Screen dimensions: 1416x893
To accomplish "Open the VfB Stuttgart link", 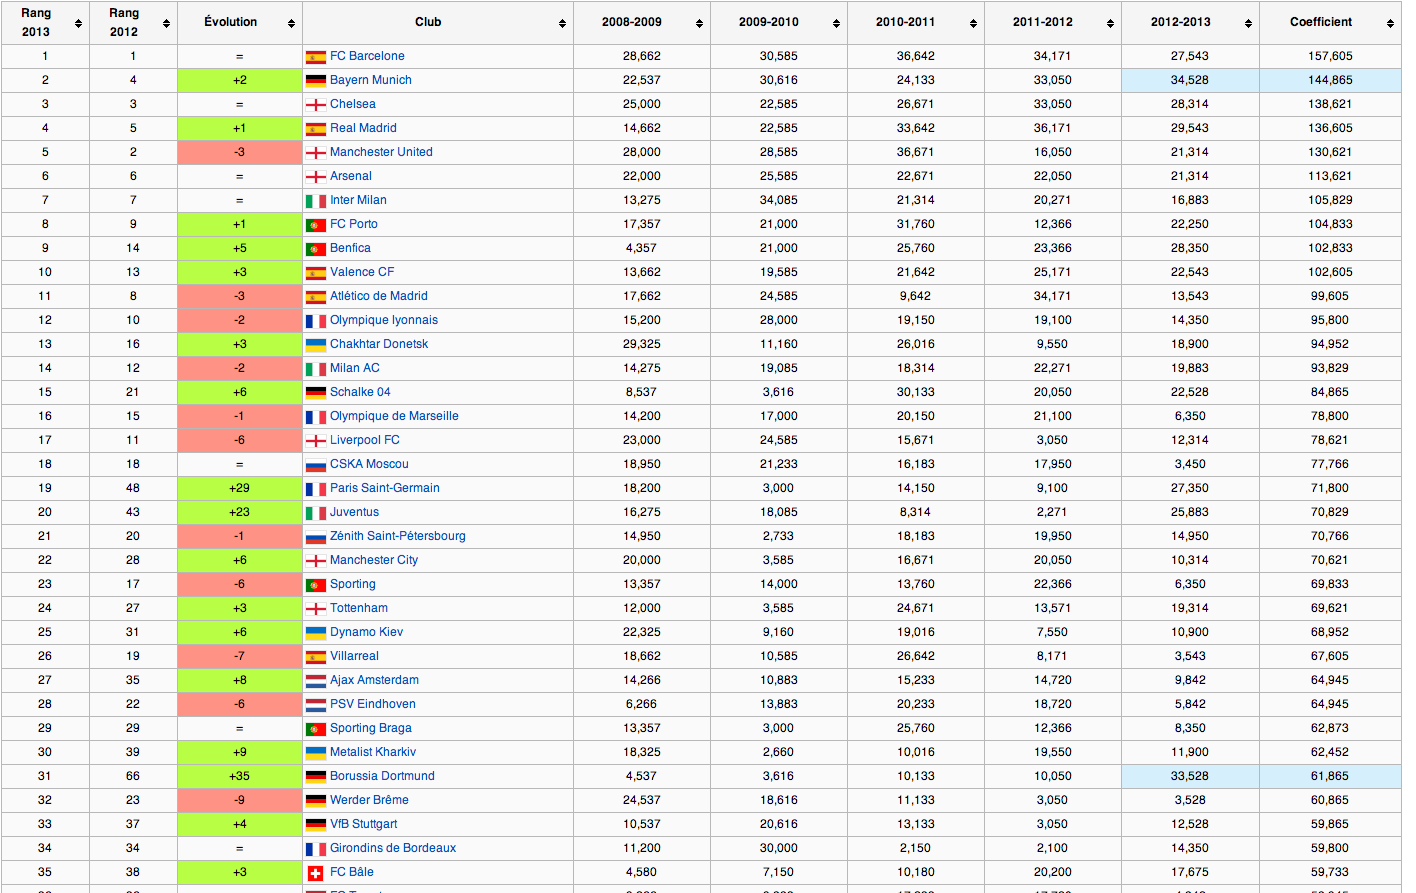I will pyautogui.click(x=364, y=824).
